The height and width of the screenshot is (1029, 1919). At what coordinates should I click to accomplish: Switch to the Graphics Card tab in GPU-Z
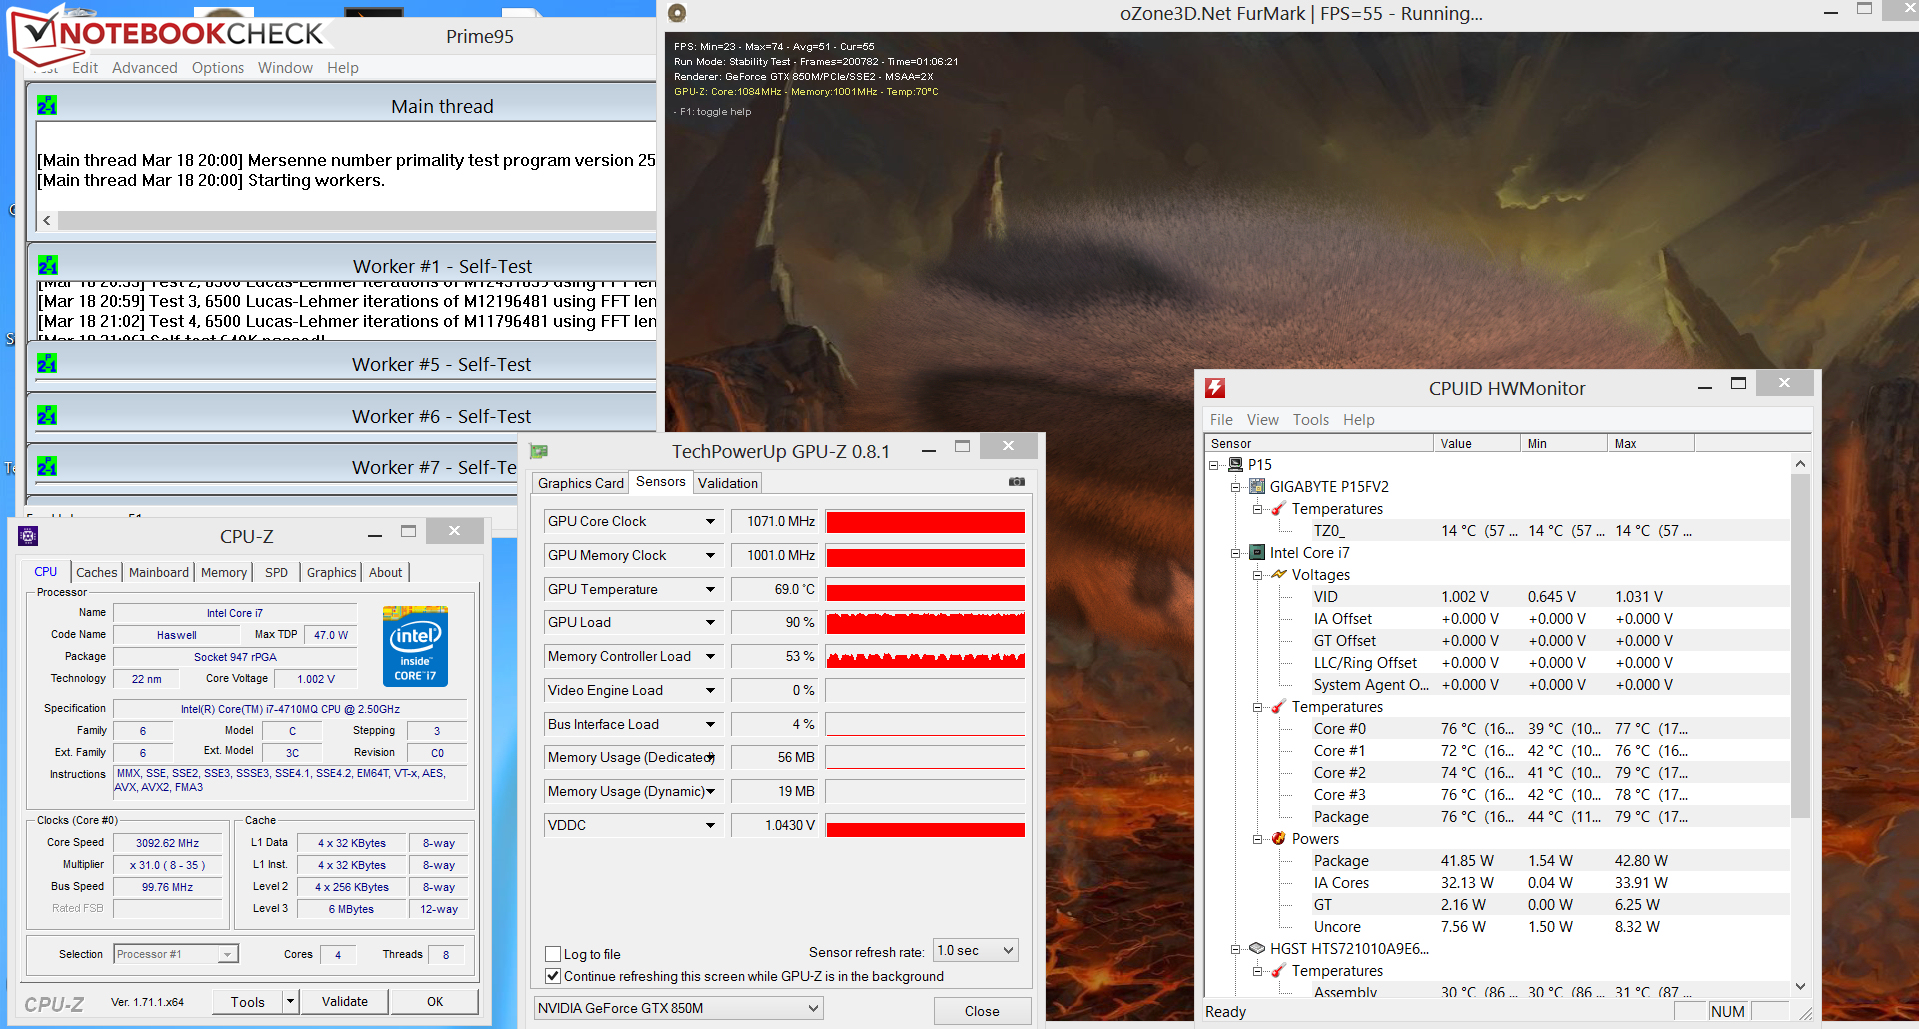tap(580, 483)
